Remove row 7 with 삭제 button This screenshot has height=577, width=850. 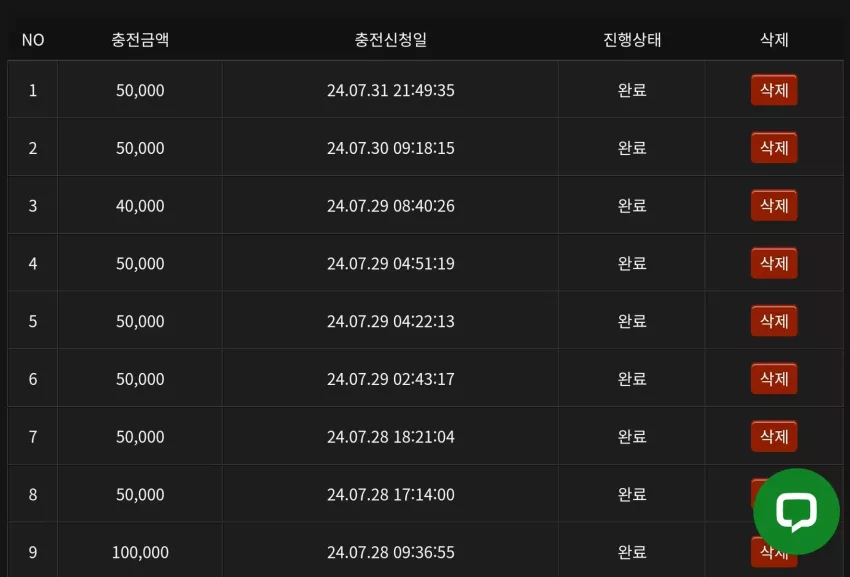pos(774,437)
